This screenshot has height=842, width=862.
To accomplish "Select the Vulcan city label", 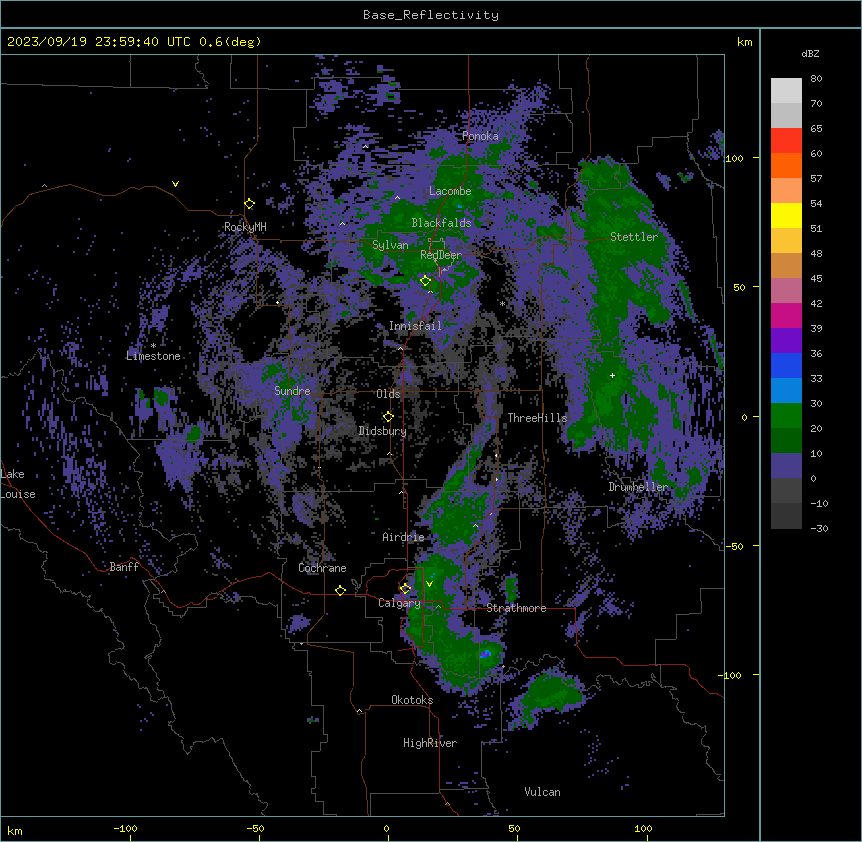I will [543, 792].
